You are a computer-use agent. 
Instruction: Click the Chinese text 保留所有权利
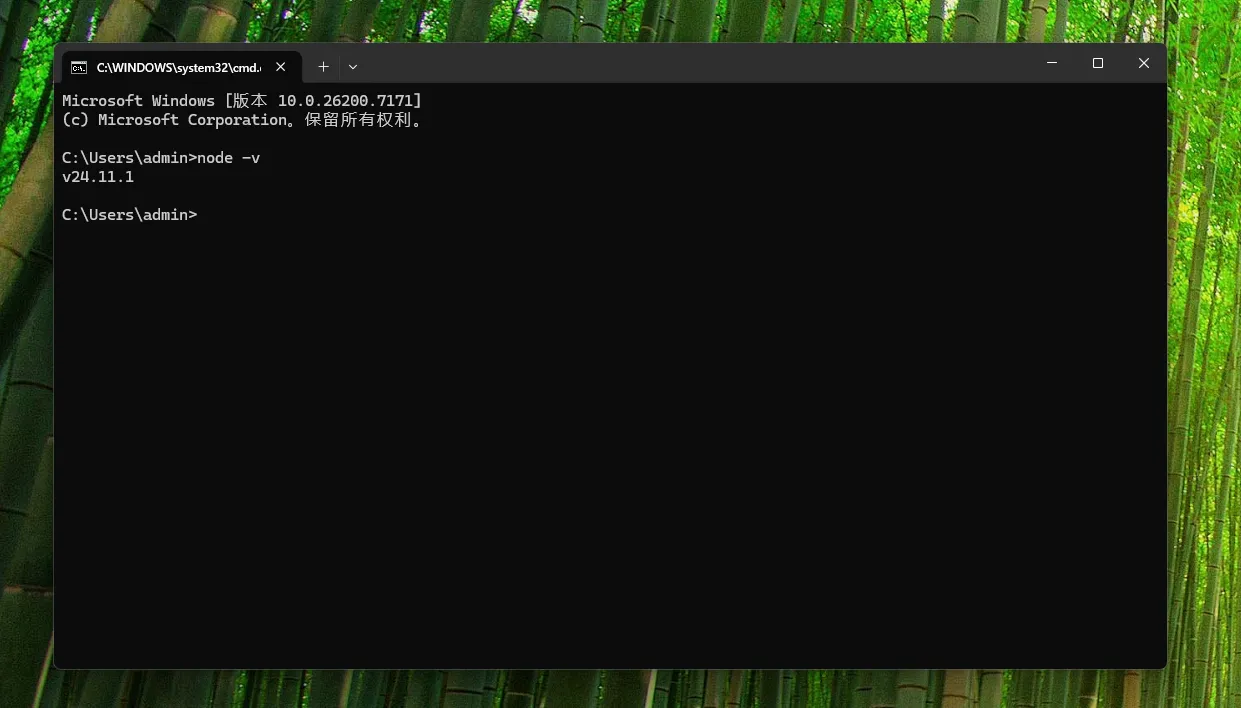[x=359, y=120]
